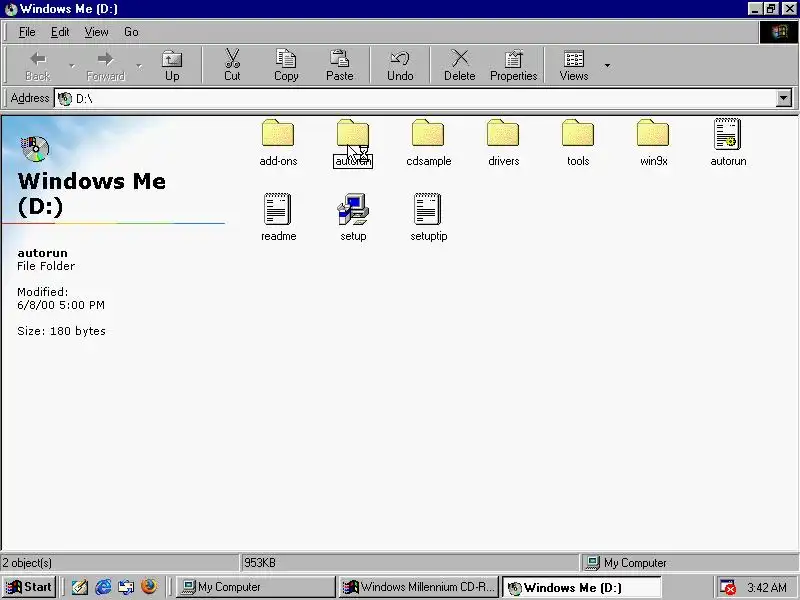Click the Forward toolbar button
800x600 pixels.
point(105,66)
